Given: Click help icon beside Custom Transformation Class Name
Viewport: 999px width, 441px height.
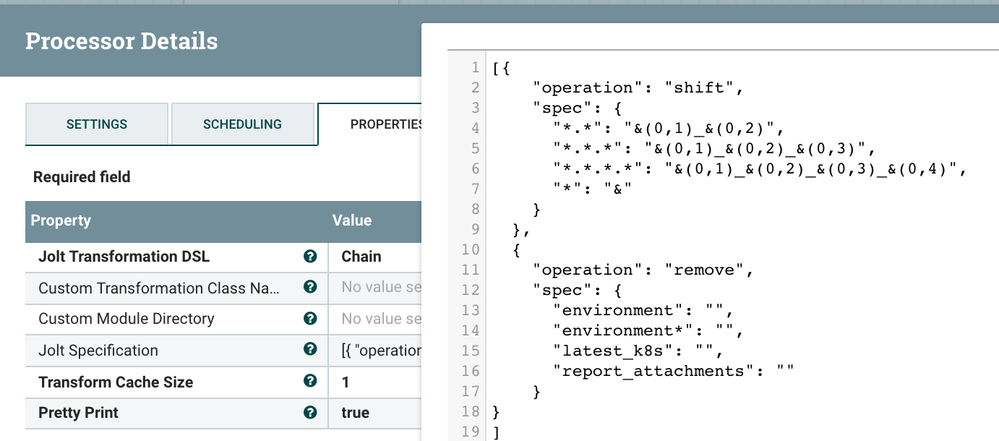Looking at the screenshot, I should click(x=310, y=288).
